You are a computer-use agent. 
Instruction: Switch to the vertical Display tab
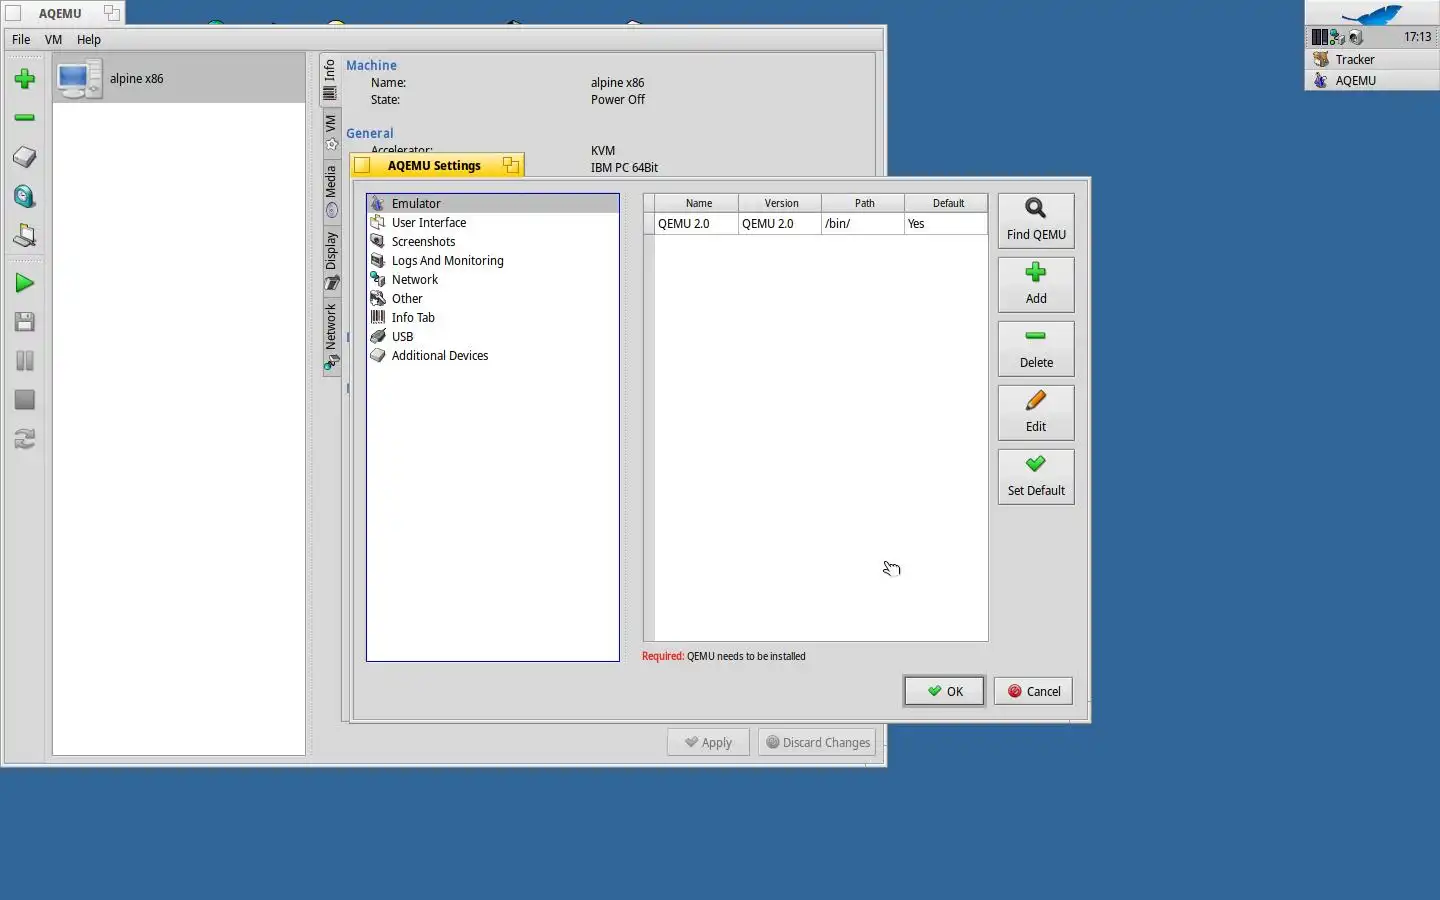(x=330, y=260)
